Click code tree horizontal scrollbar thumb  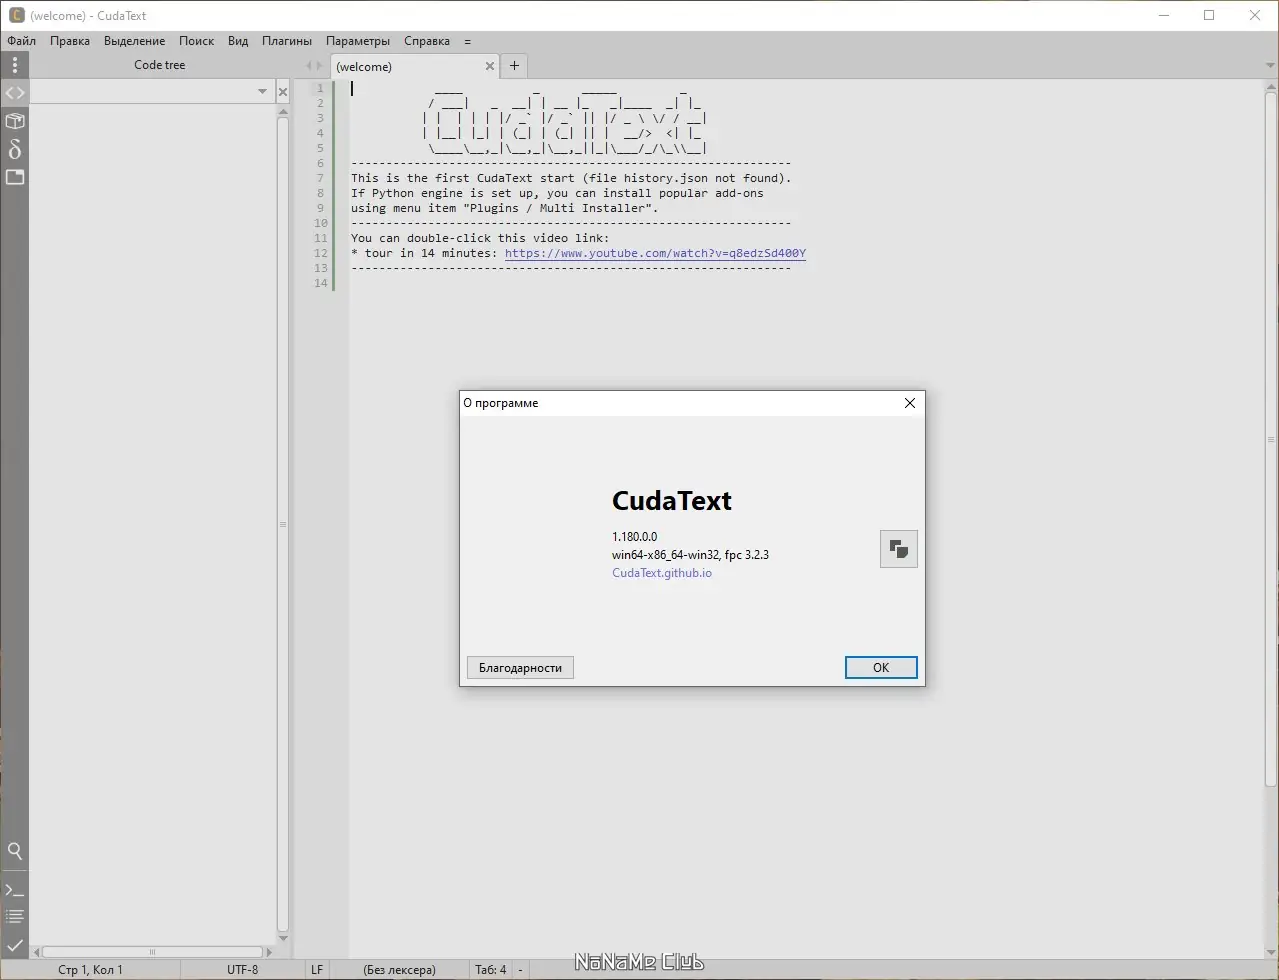152,952
